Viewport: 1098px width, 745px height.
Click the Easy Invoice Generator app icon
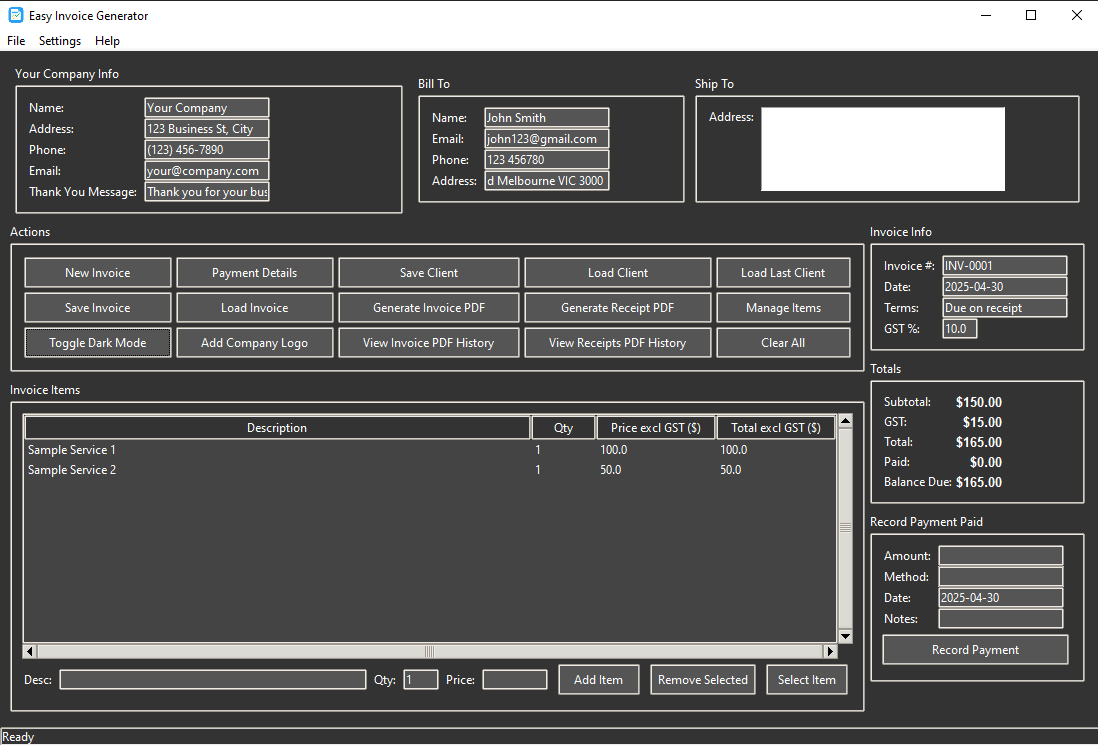(x=15, y=15)
